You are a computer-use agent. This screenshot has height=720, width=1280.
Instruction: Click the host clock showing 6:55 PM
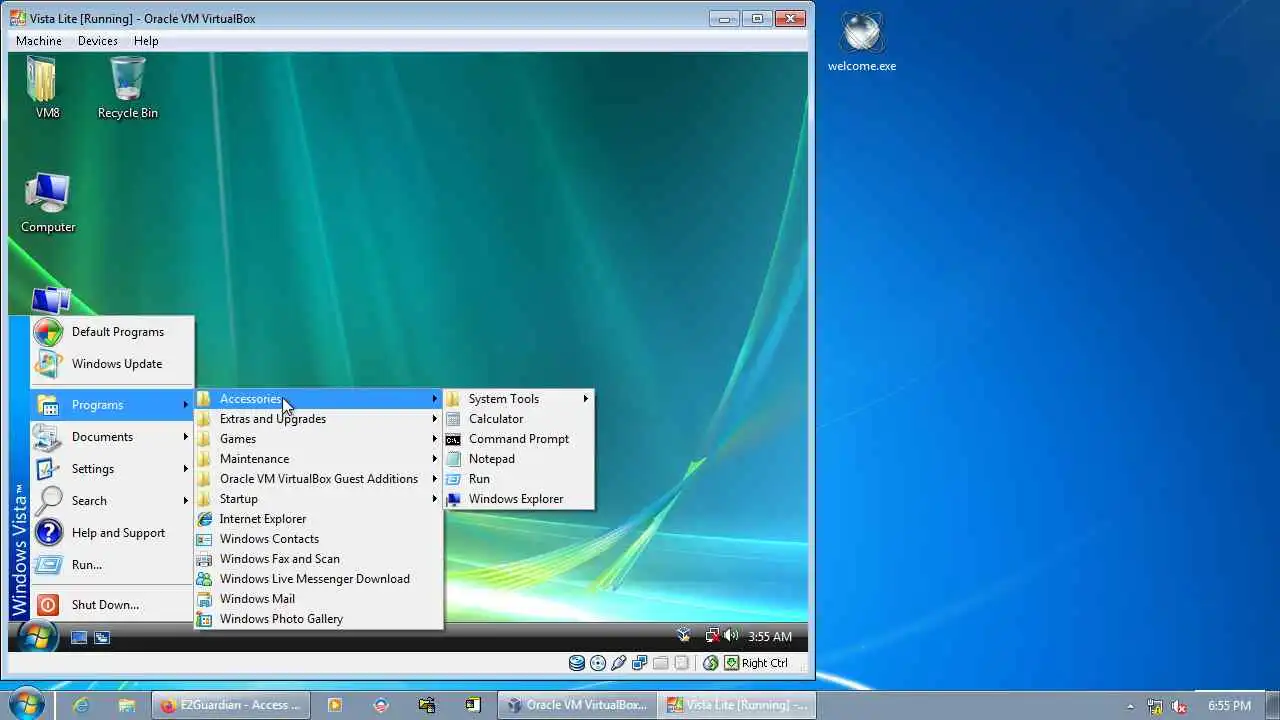1229,706
